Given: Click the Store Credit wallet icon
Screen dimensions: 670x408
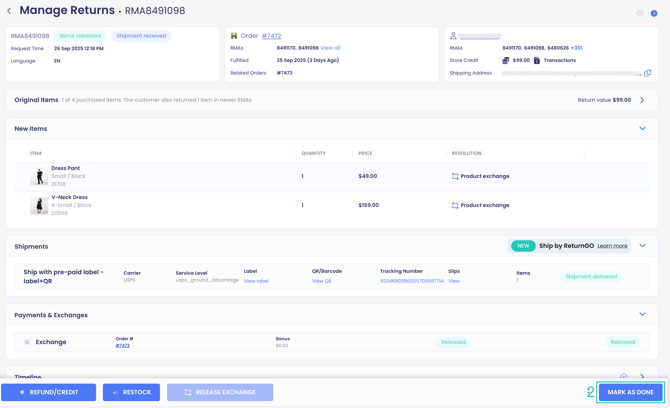Looking at the screenshot, I should (x=505, y=60).
